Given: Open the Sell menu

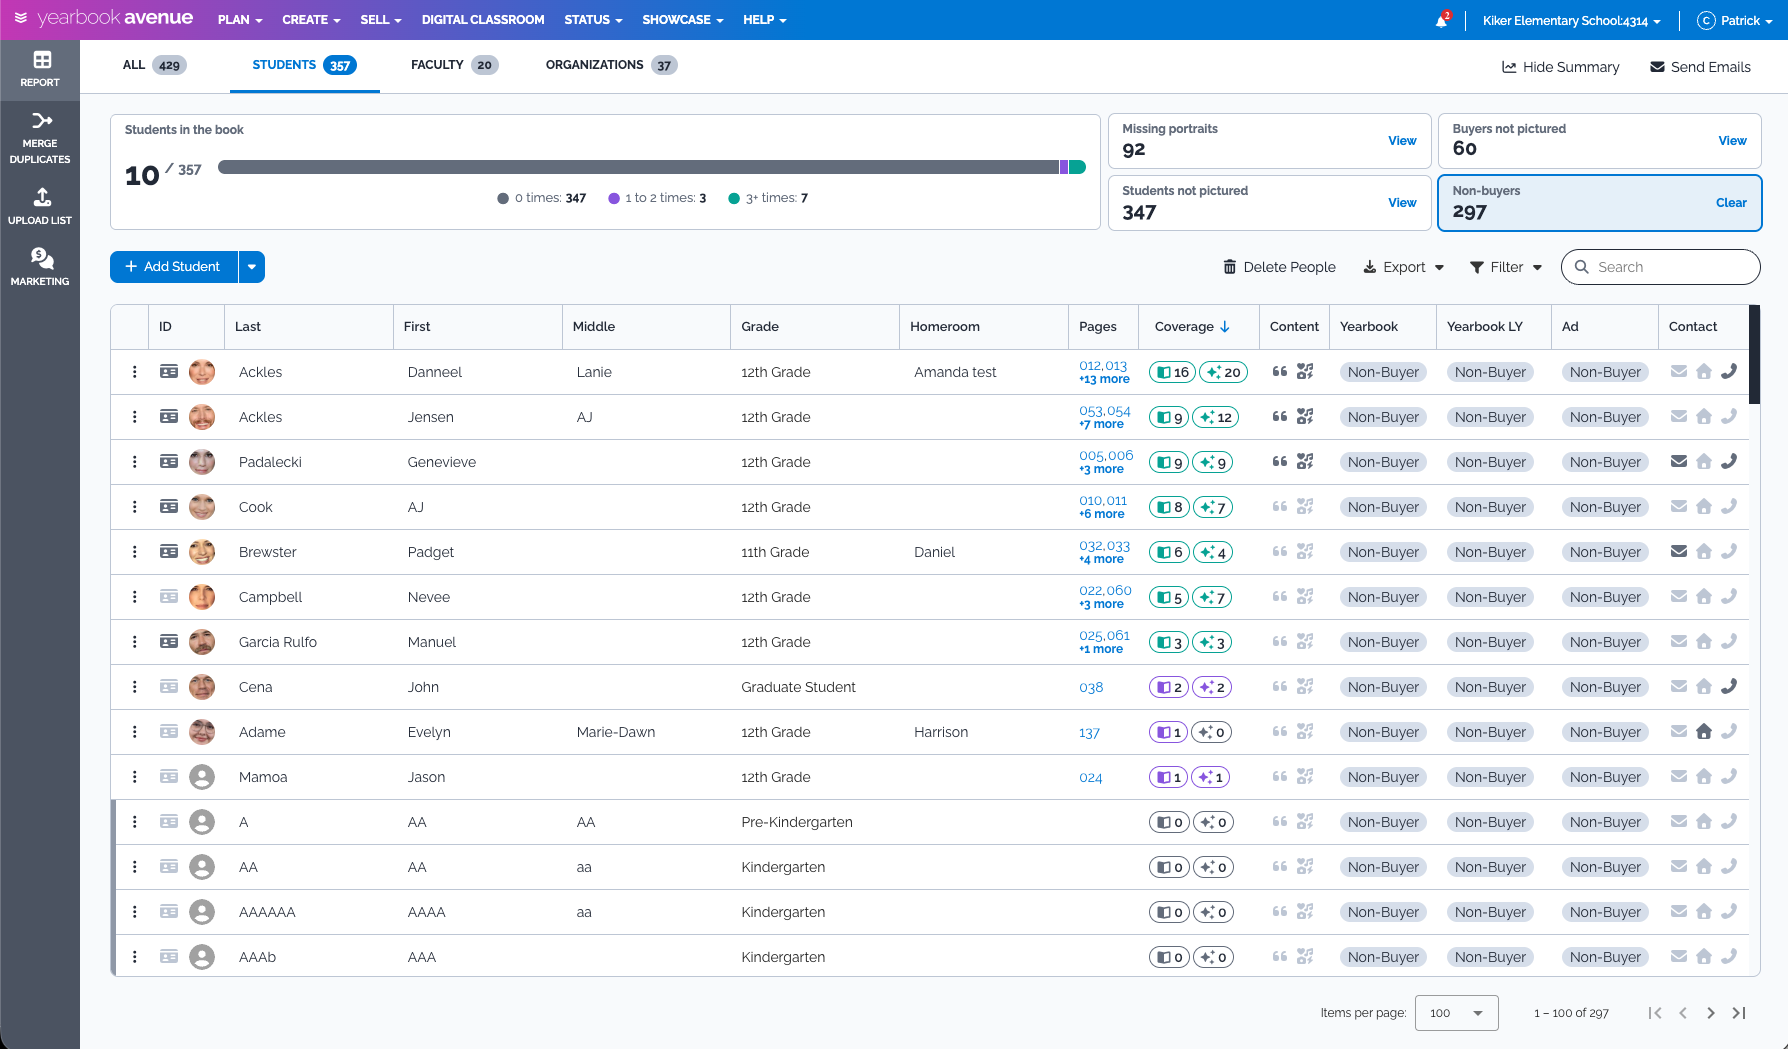Looking at the screenshot, I should click(381, 20).
